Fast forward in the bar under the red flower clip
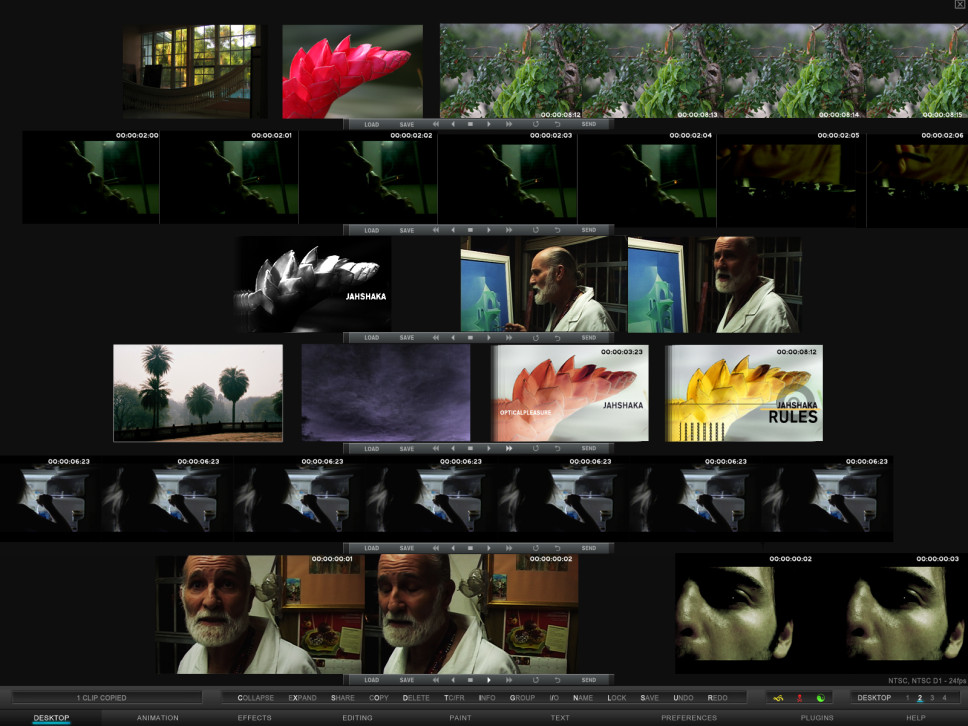Image resolution: width=968 pixels, height=726 pixels. [509, 124]
